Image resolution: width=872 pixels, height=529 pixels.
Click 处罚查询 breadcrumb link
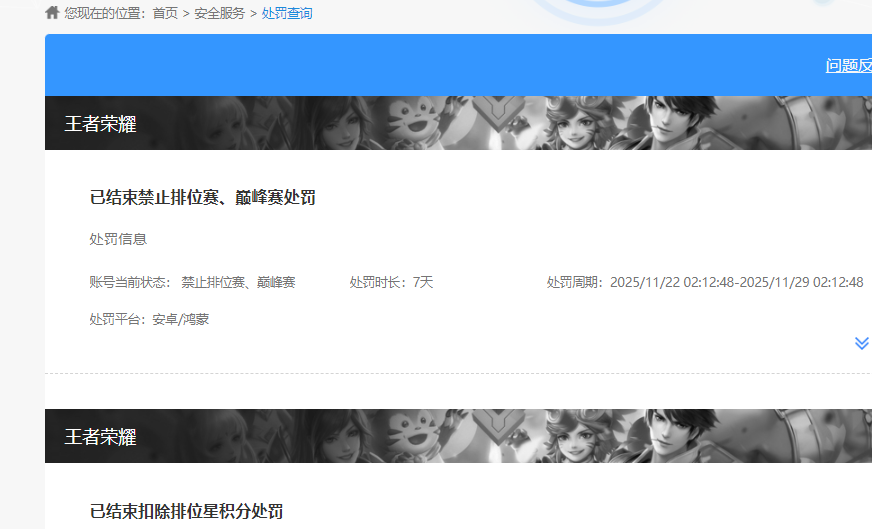(x=287, y=13)
